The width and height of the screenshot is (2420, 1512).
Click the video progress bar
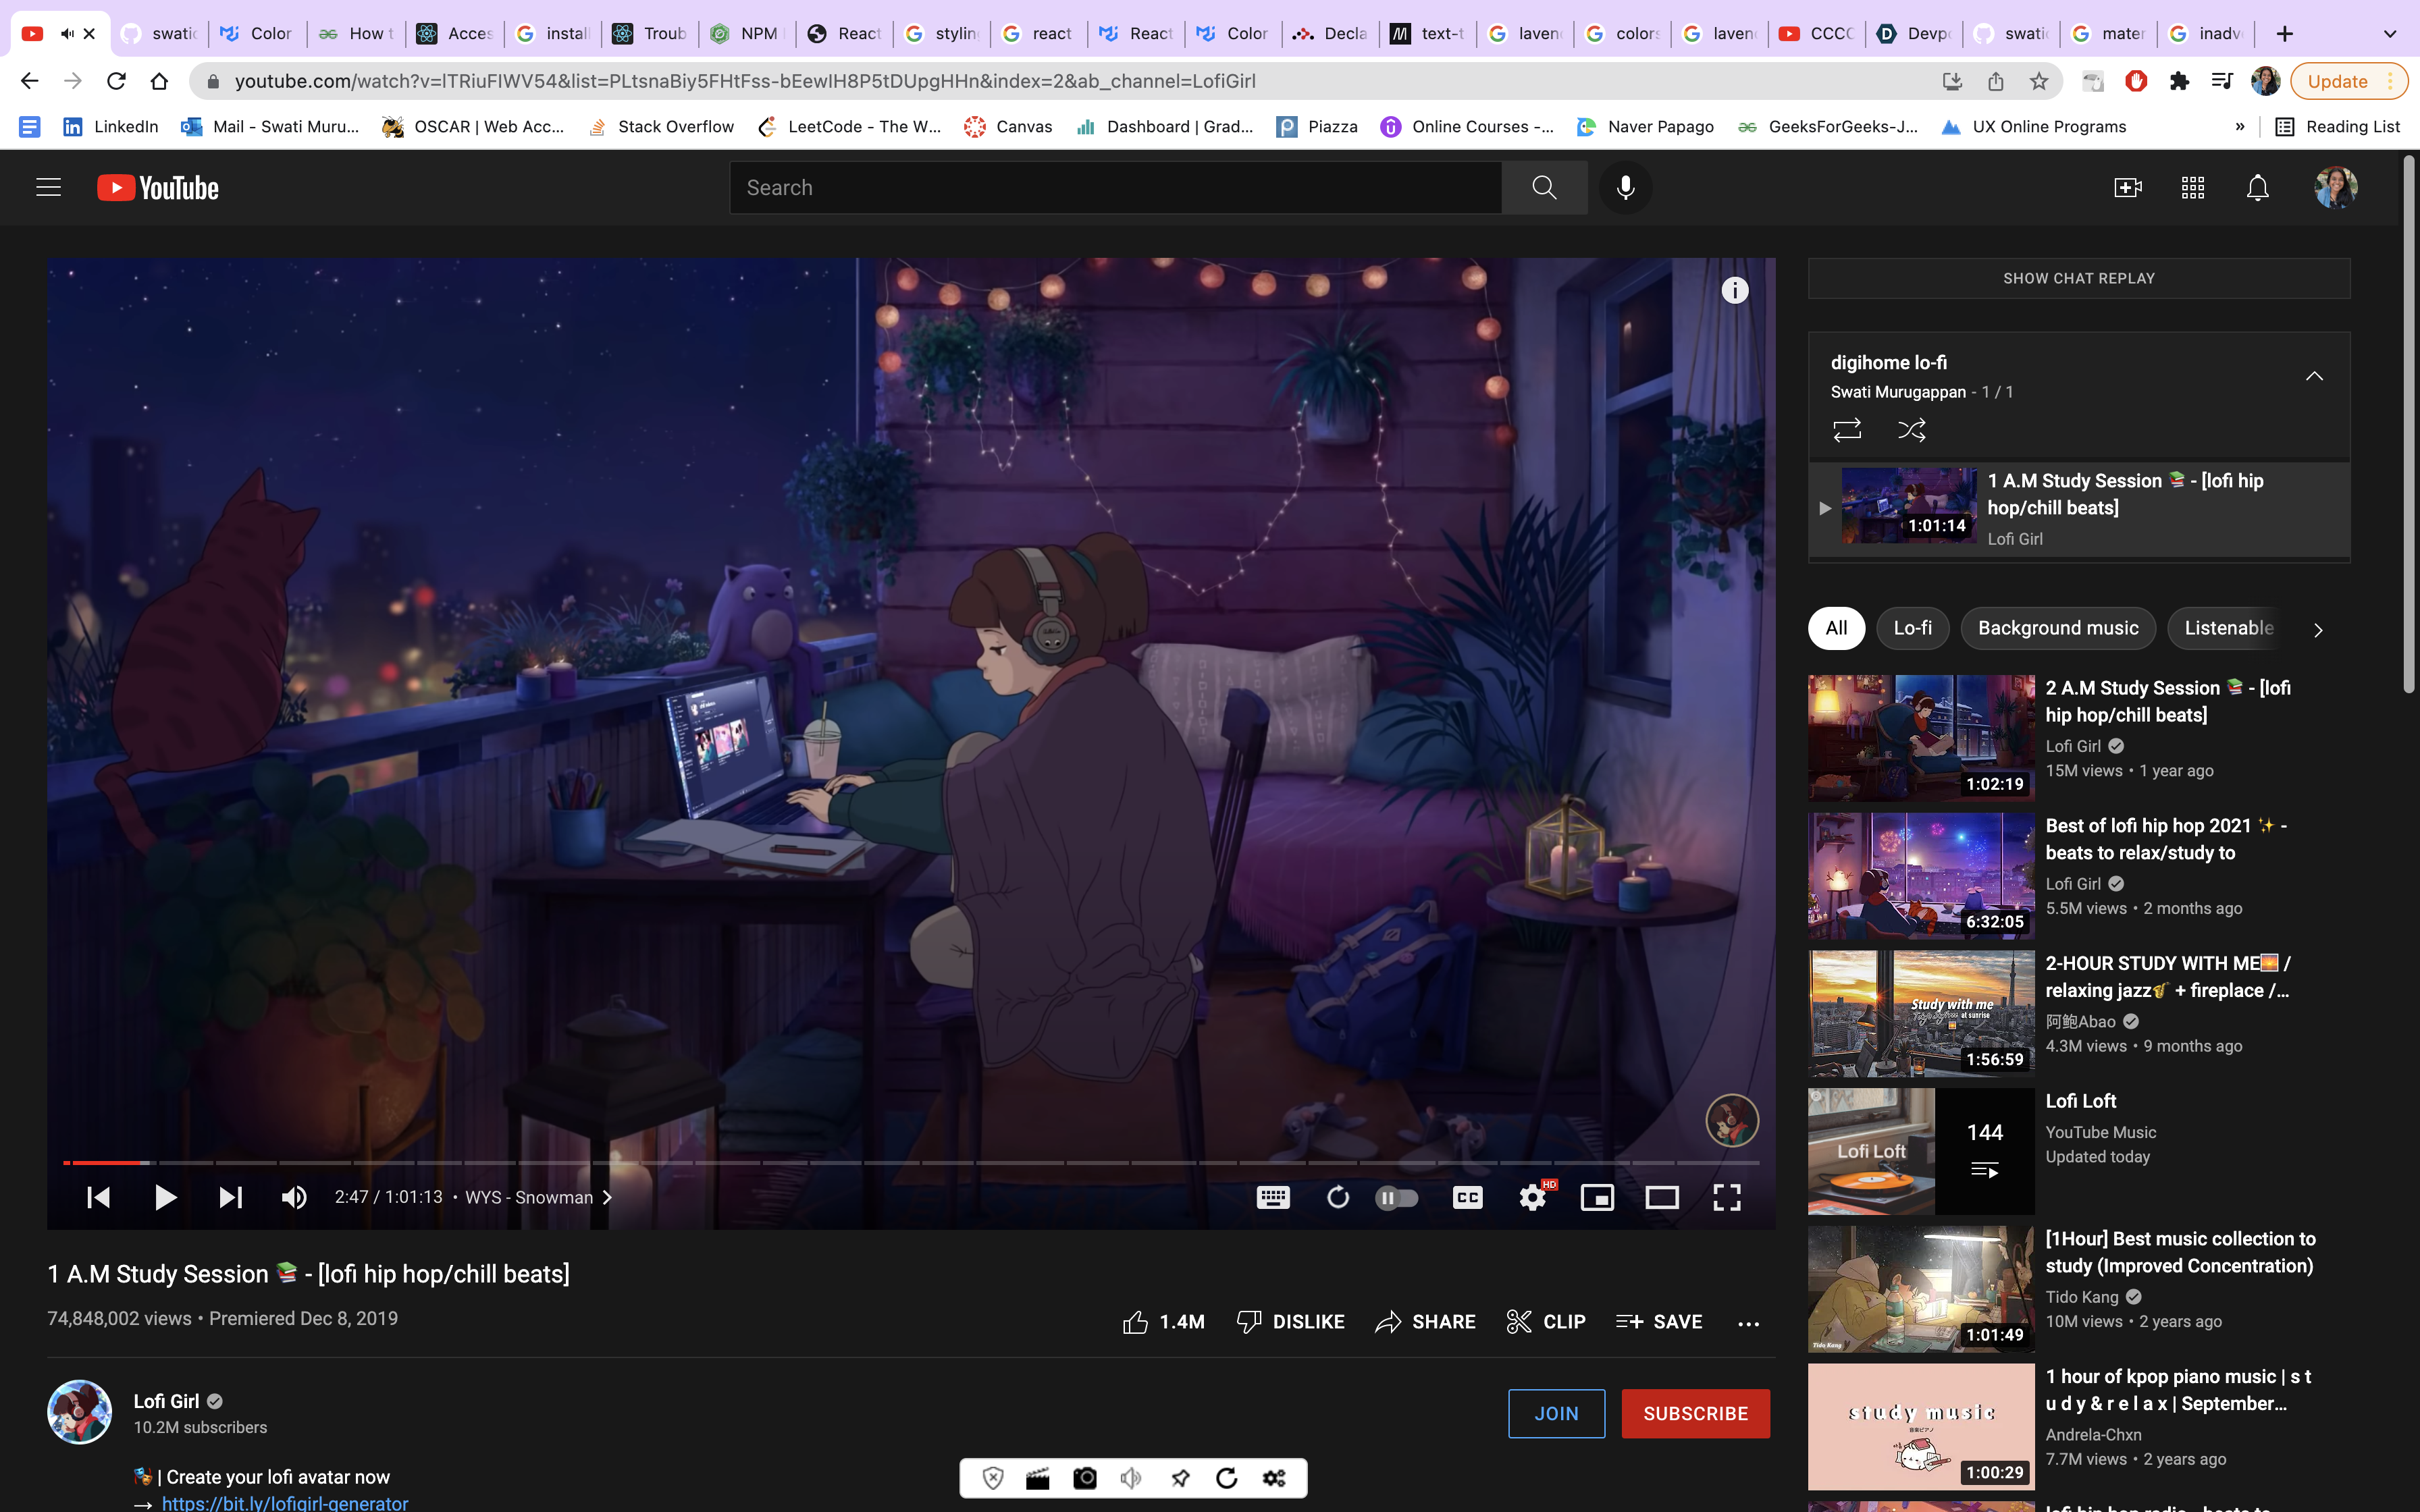coord(900,1162)
